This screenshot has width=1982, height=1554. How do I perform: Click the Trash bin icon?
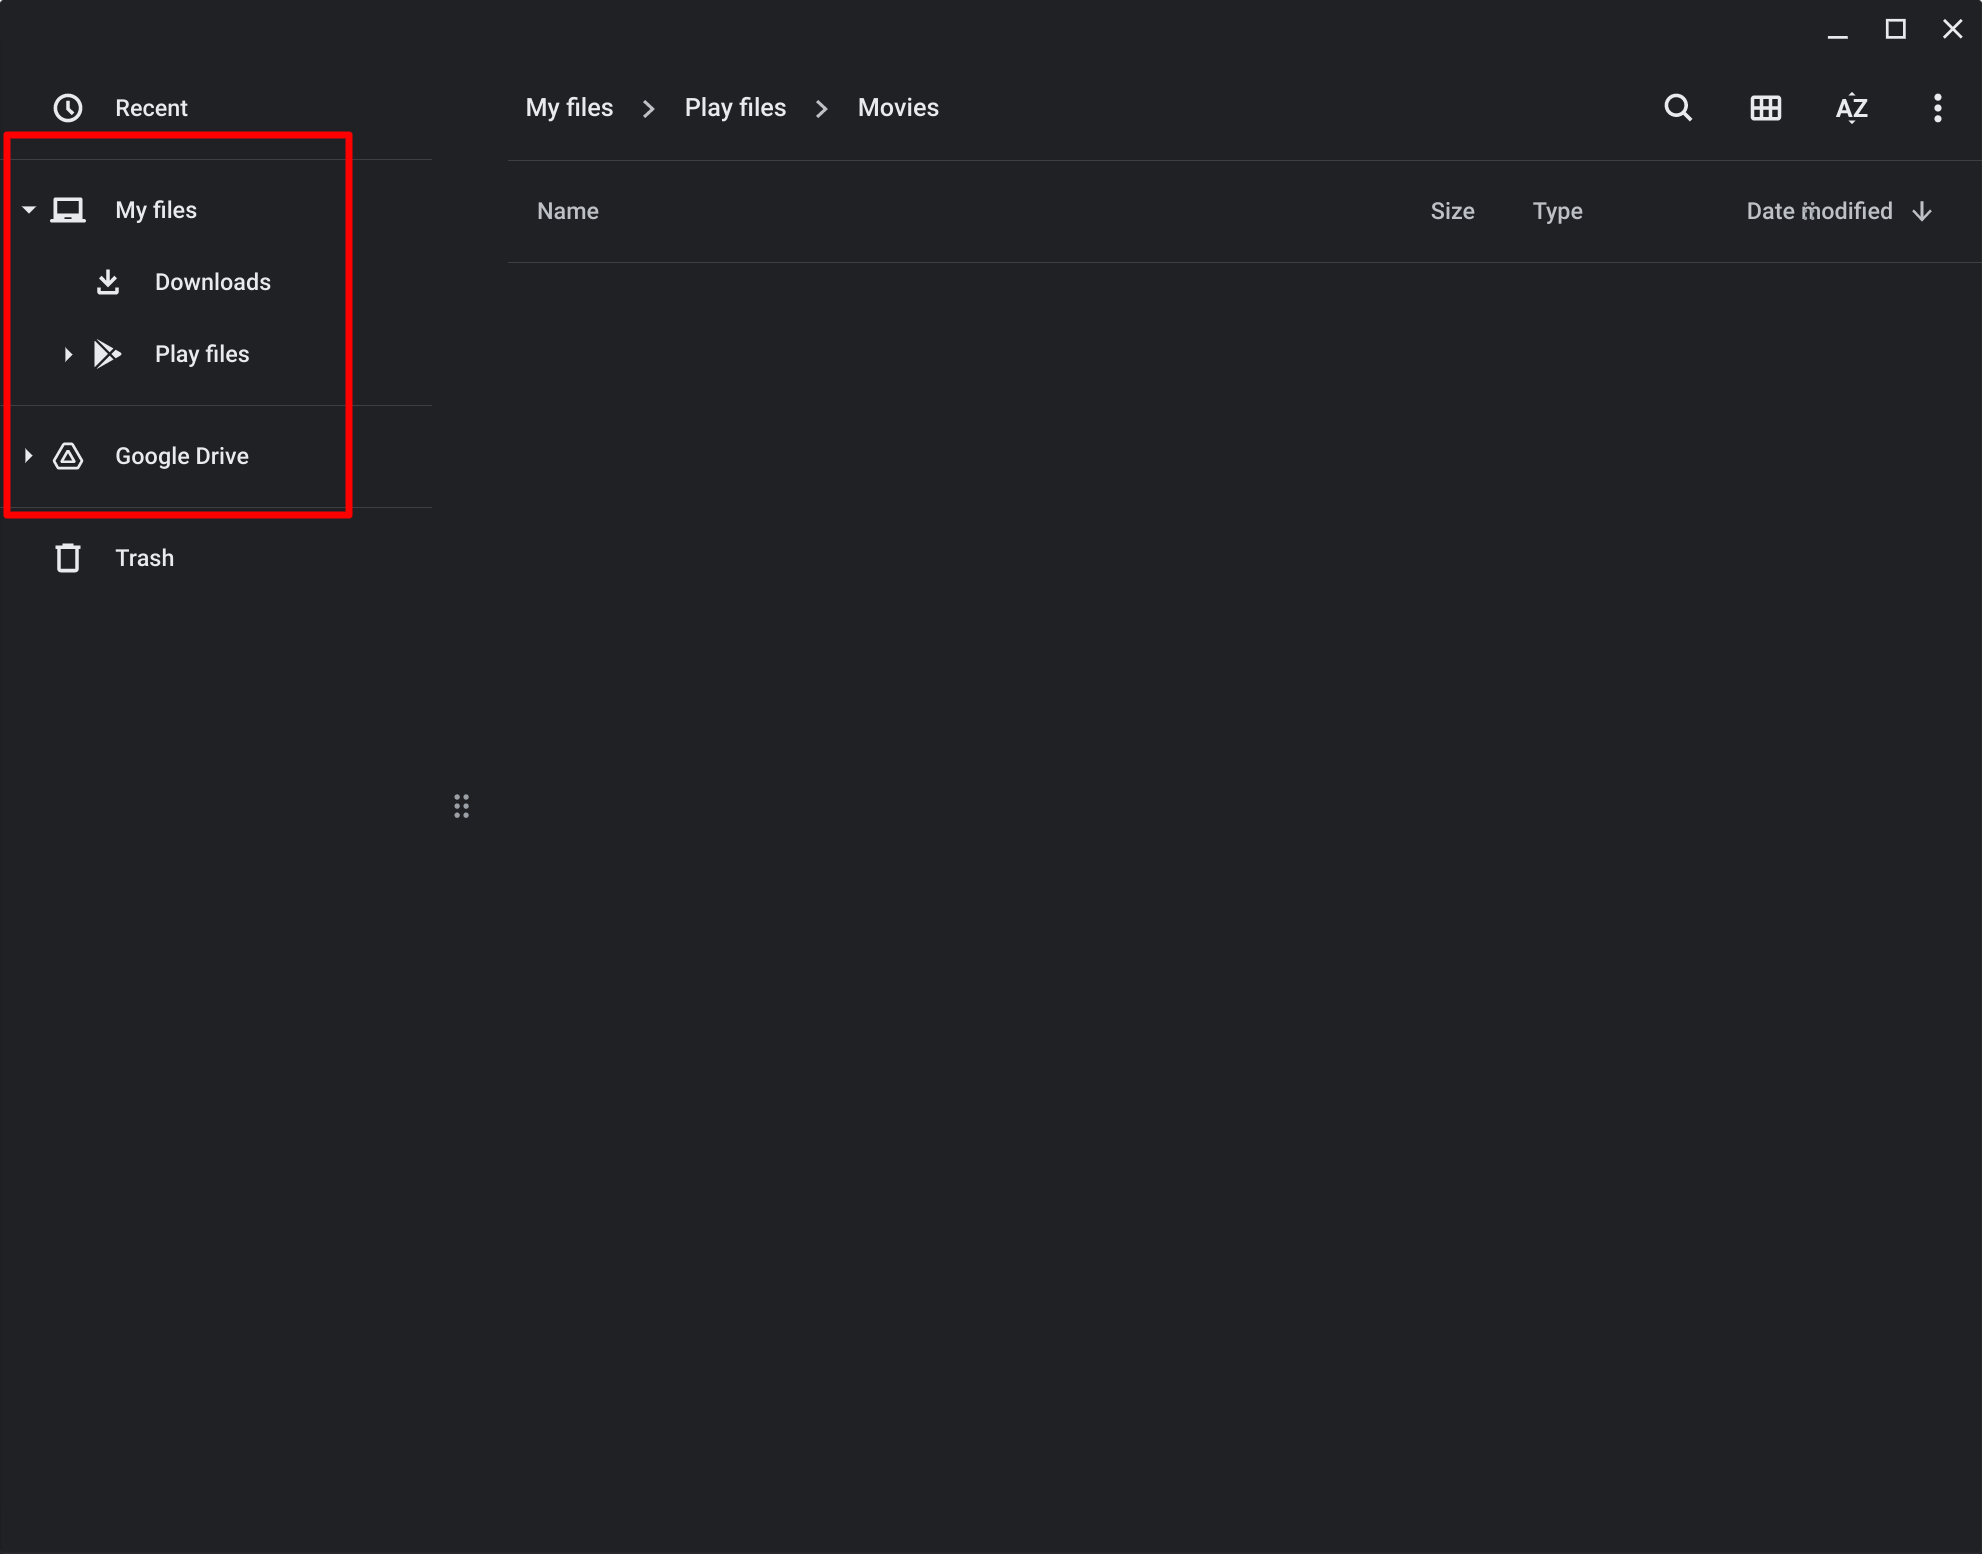click(x=68, y=558)
